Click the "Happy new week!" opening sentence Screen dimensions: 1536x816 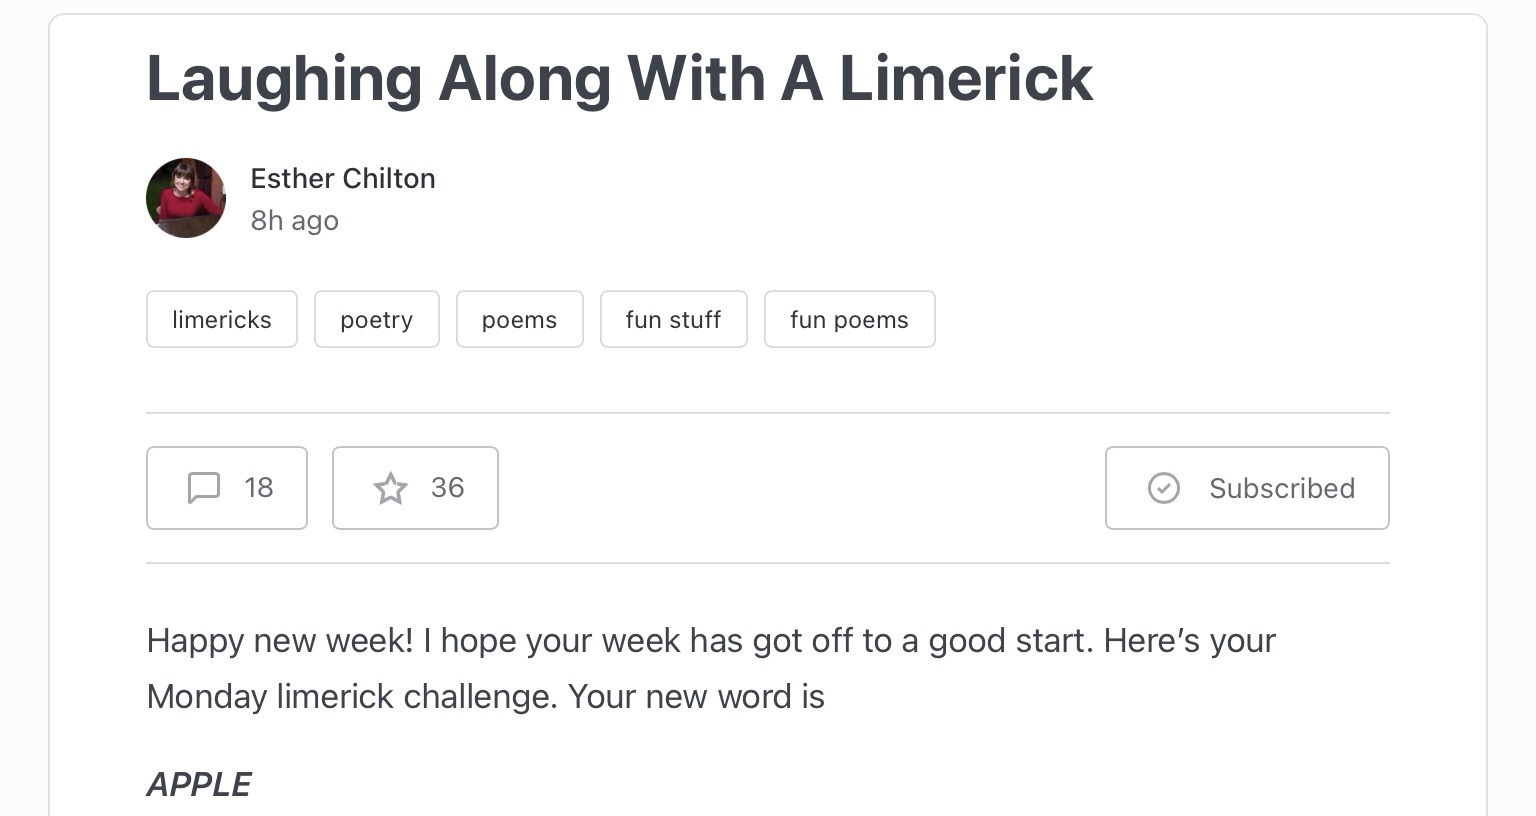point(280,641)
